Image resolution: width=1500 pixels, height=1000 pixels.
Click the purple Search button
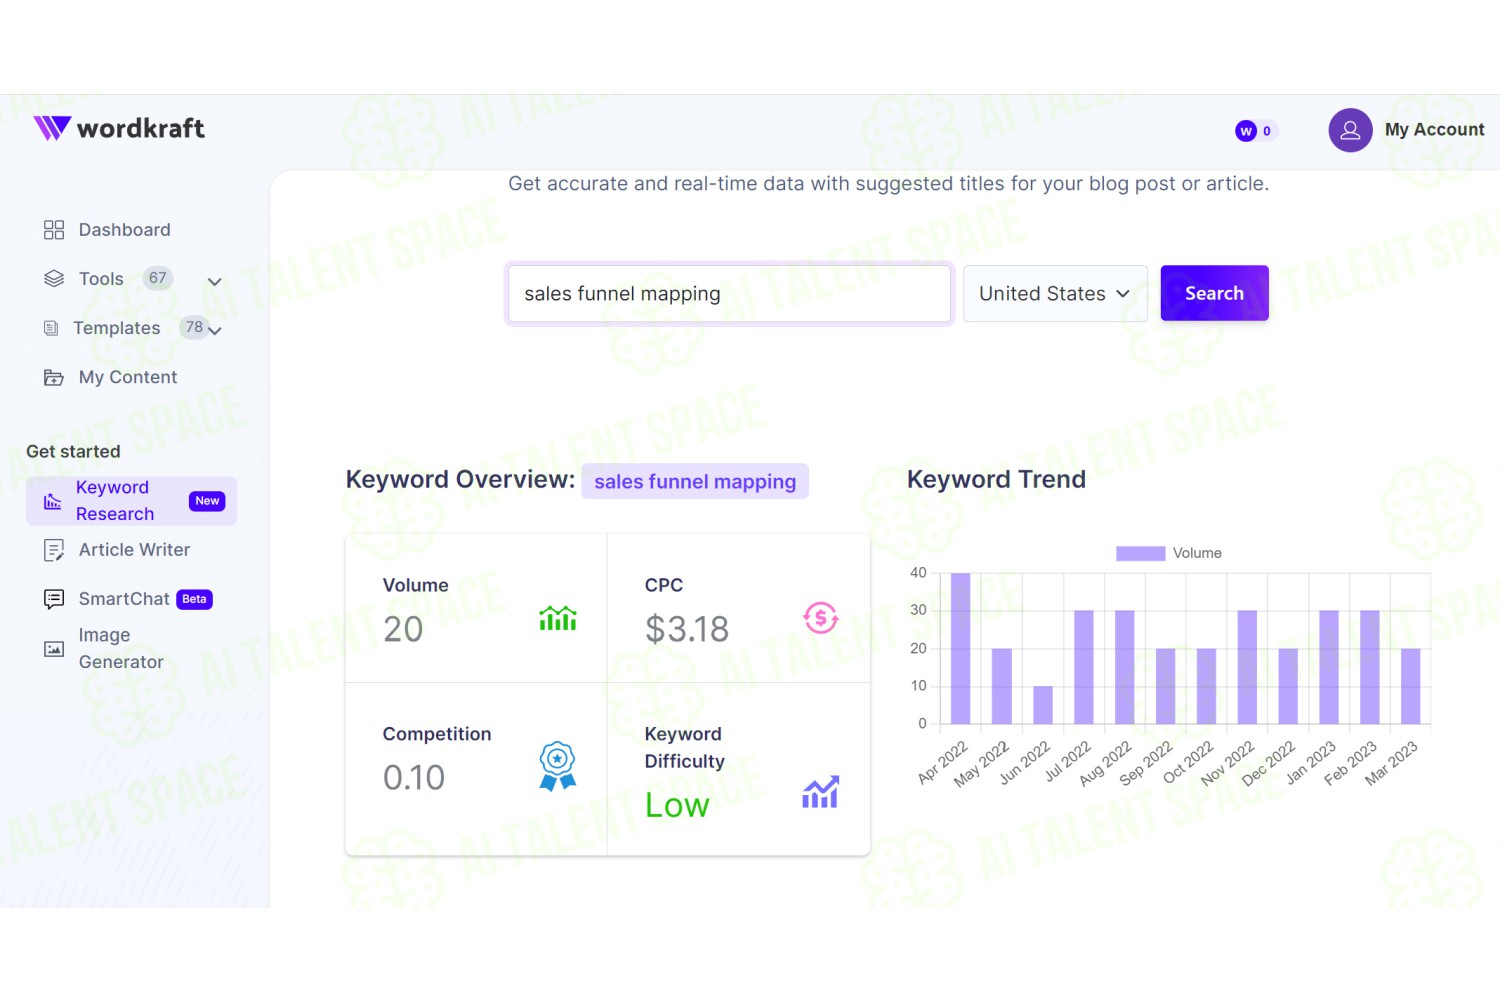point(1215,293)
